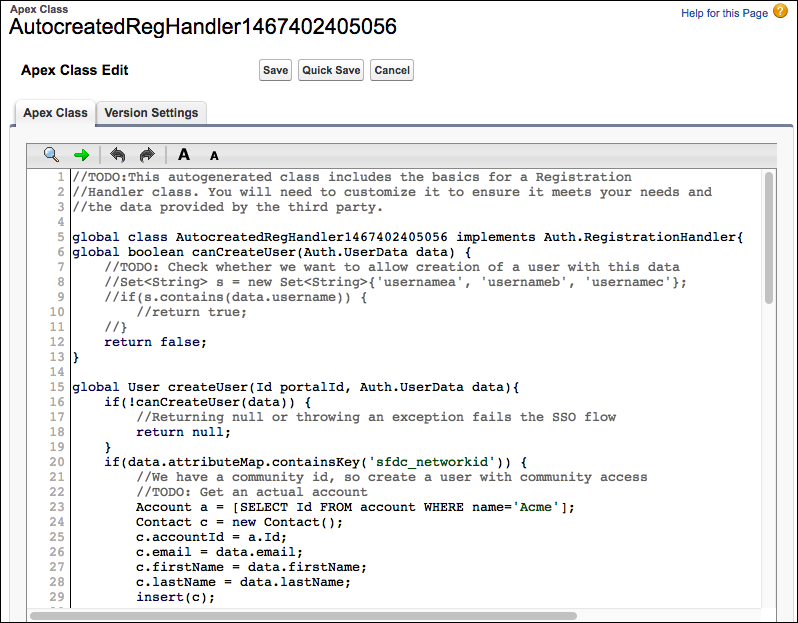The image size is (798, 623).
Task: Click 'insert(c);' on line 29
Action: pos(176,597)
